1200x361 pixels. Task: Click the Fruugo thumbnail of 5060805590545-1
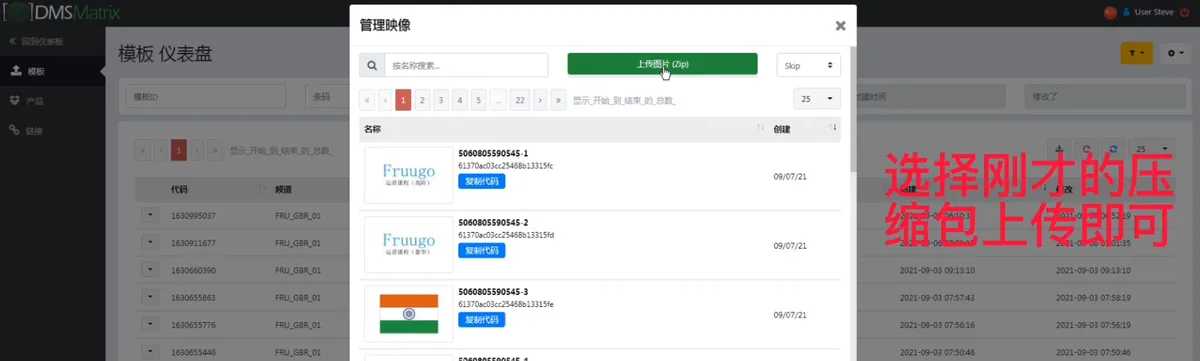click(x=408, y=176)
